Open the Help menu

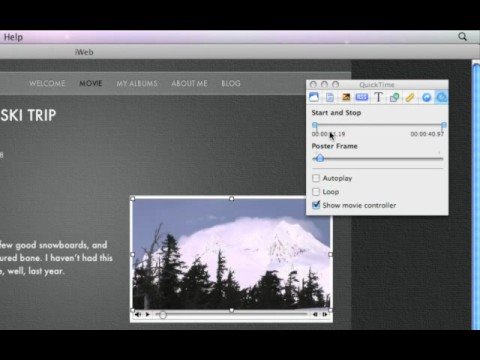(13, 37)
